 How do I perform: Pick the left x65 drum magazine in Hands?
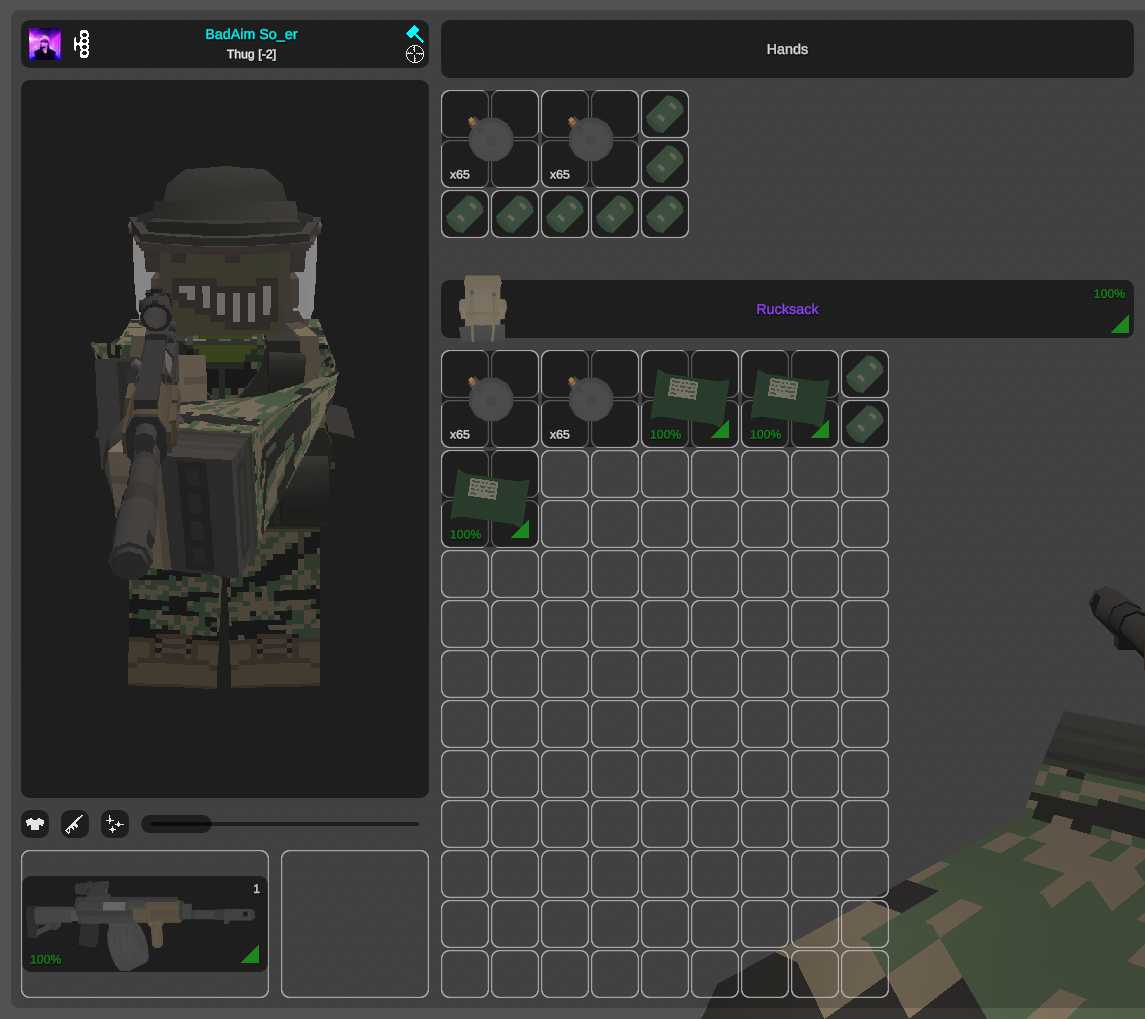pos(490,139)
